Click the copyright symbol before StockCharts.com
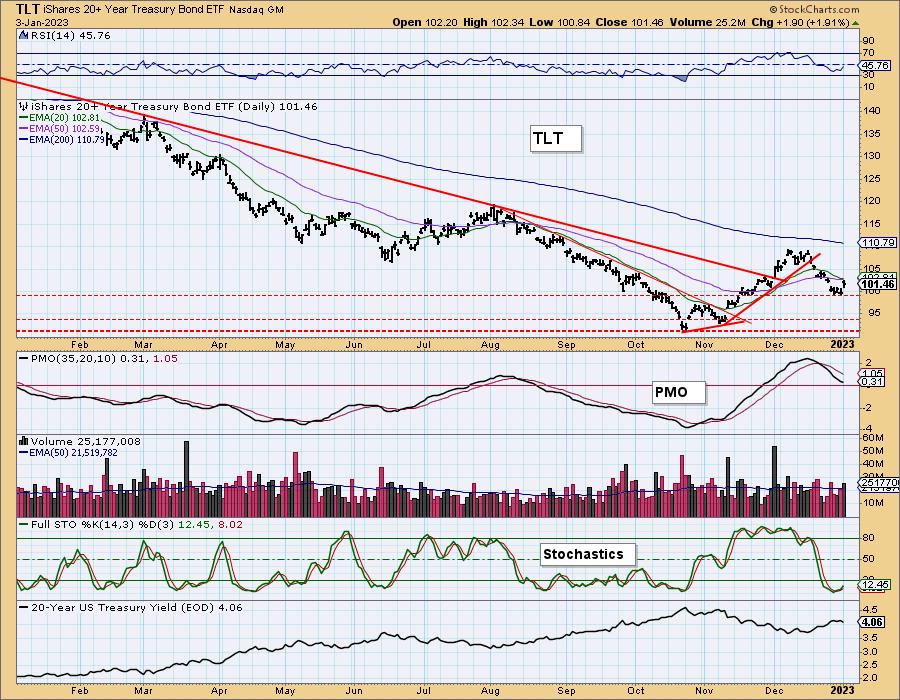The width and height of the screenshot is (900, 700). click(773, 9)
